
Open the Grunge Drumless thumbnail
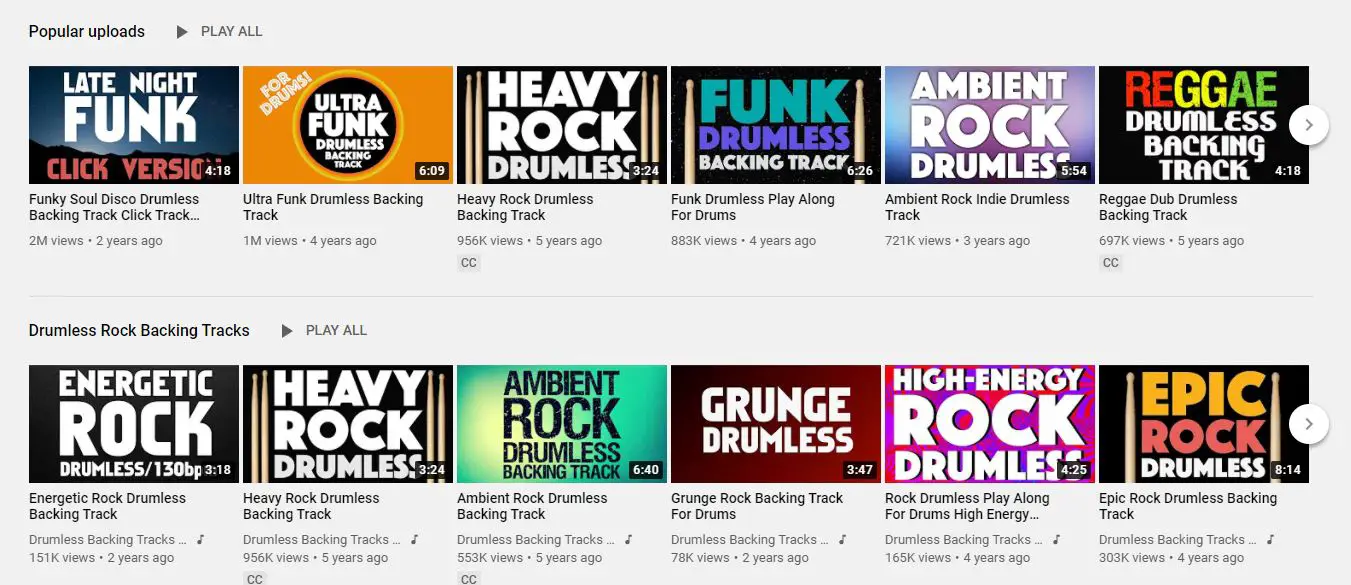[x=776, y=424]
